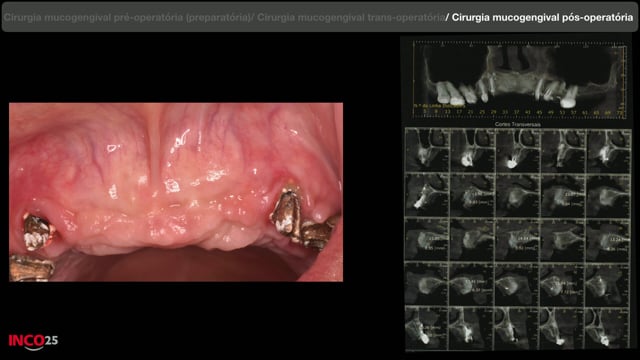Click the INCO25 logo

(33, 342)
